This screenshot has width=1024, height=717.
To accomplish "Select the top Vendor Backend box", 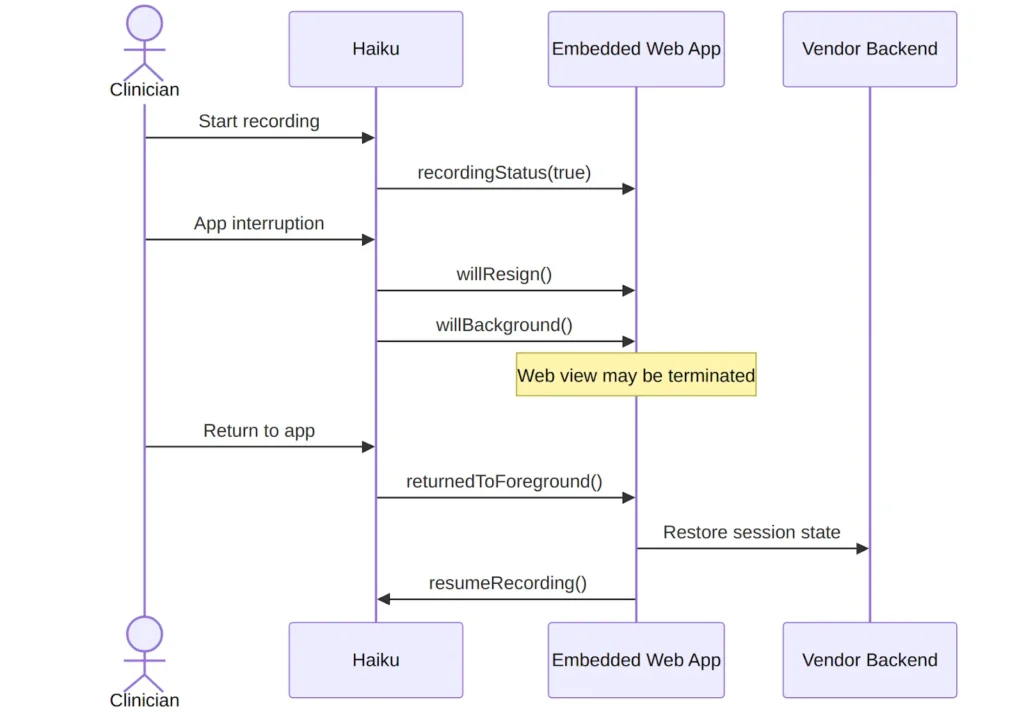I will (x=870, y=49).
